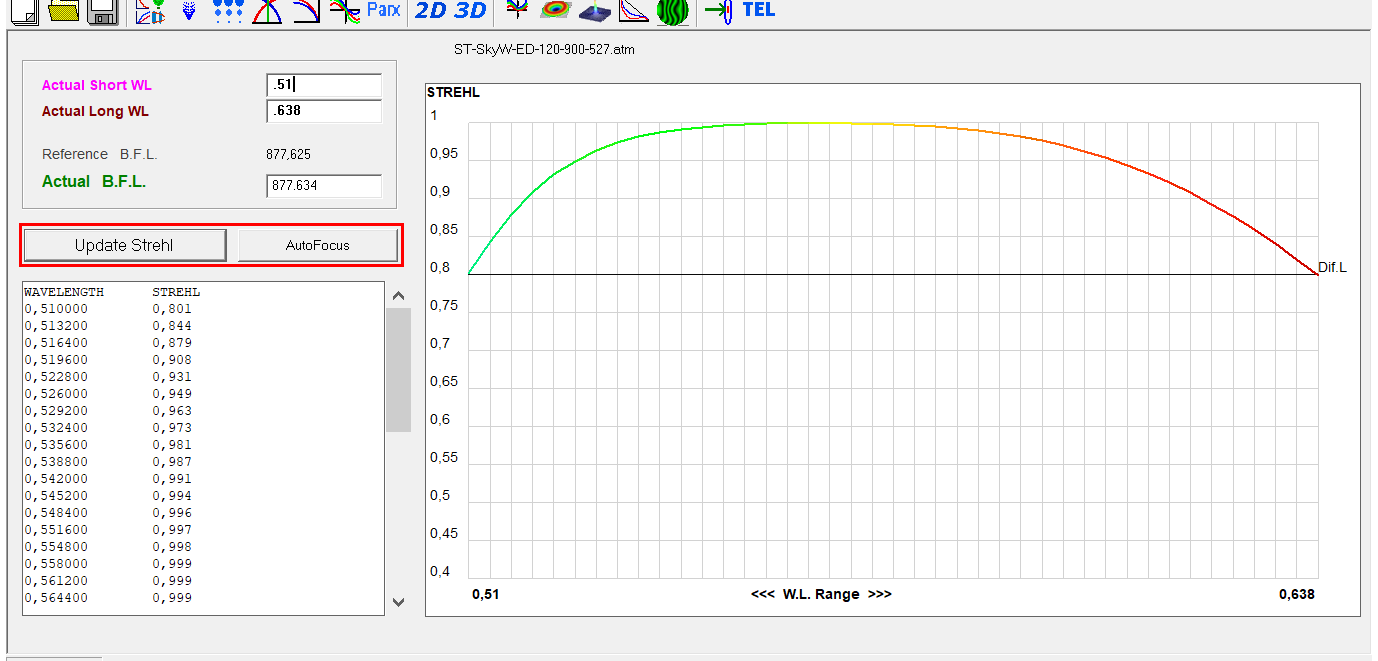Image resolution: width=1378 pixels, height=661 pixels.
Task: Select the 0,513200 wavelength row
Action: click(203, 326)
